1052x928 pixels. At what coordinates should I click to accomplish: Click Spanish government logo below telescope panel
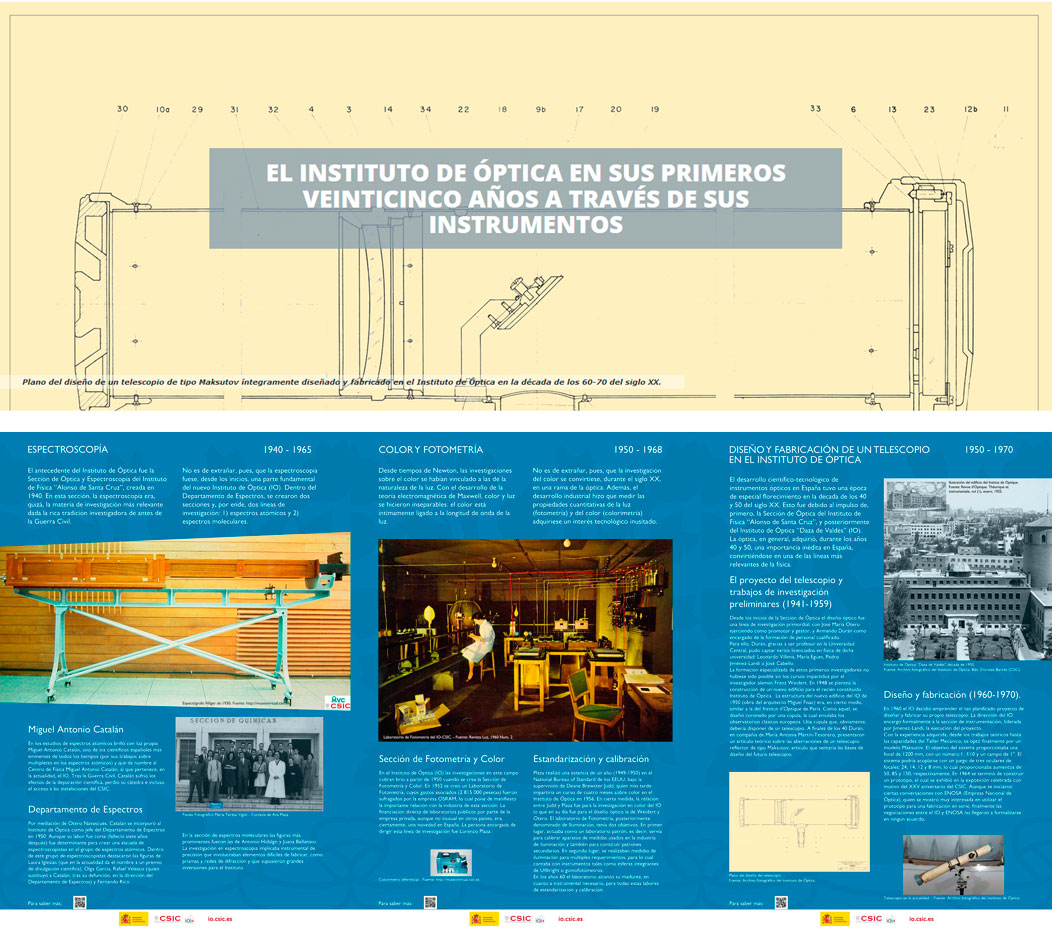(x=835, y=919)
